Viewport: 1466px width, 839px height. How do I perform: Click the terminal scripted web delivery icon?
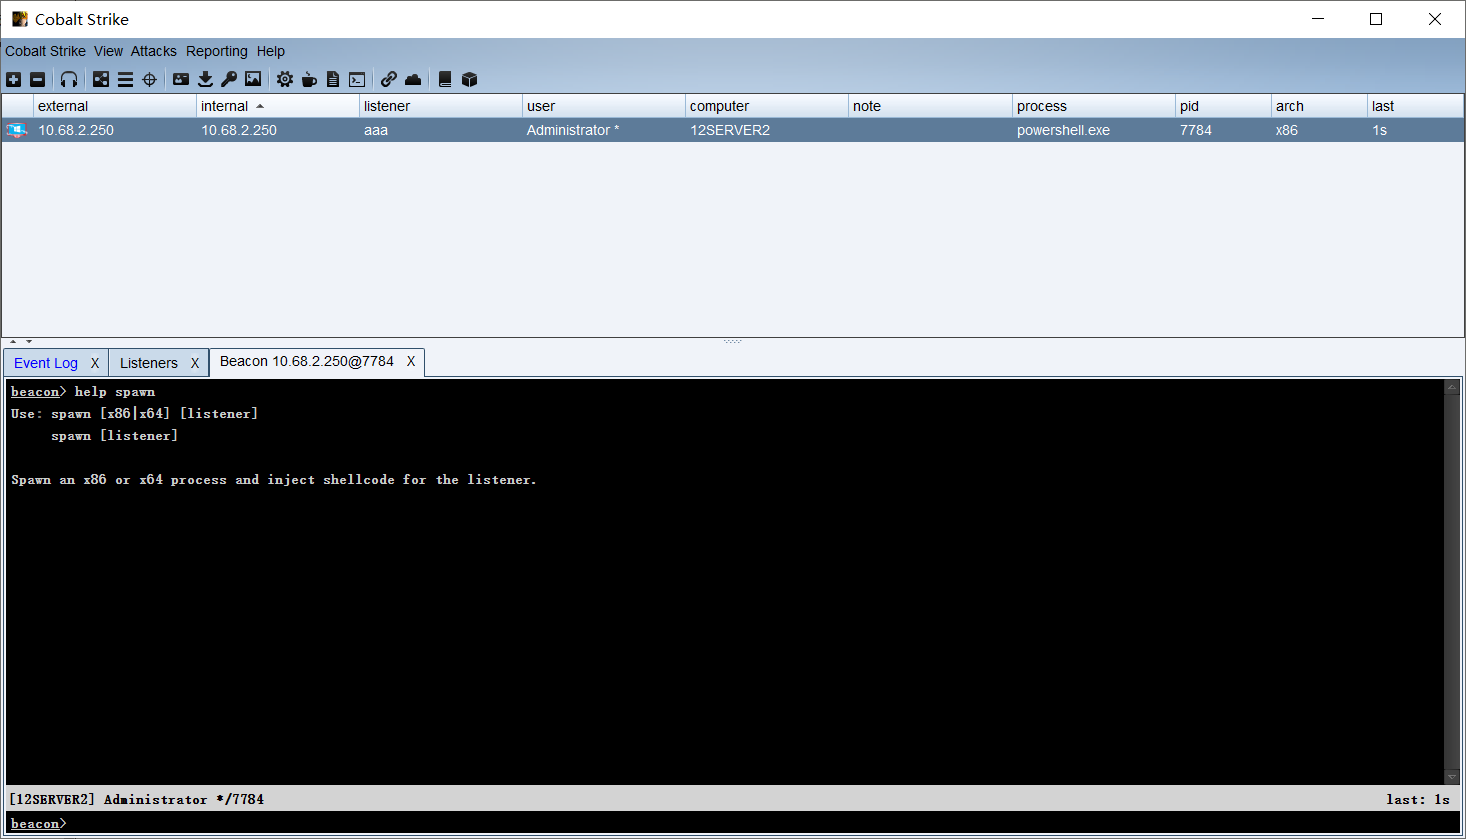click(x=357, y=79)
